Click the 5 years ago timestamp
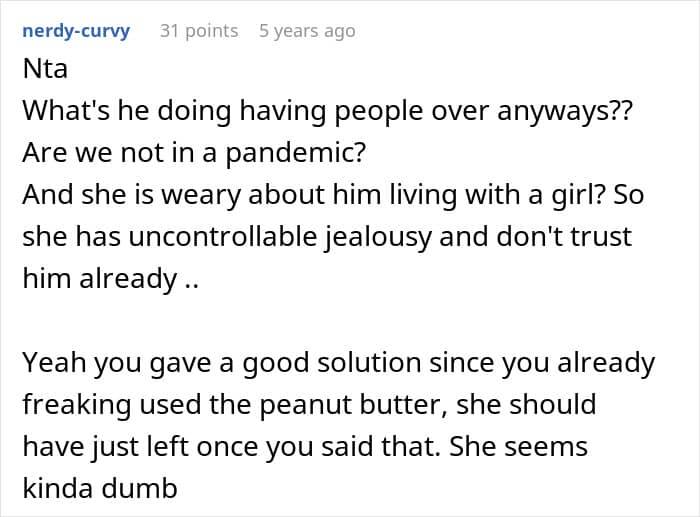Viewport: 700px width, 517px height. (307, 31)
